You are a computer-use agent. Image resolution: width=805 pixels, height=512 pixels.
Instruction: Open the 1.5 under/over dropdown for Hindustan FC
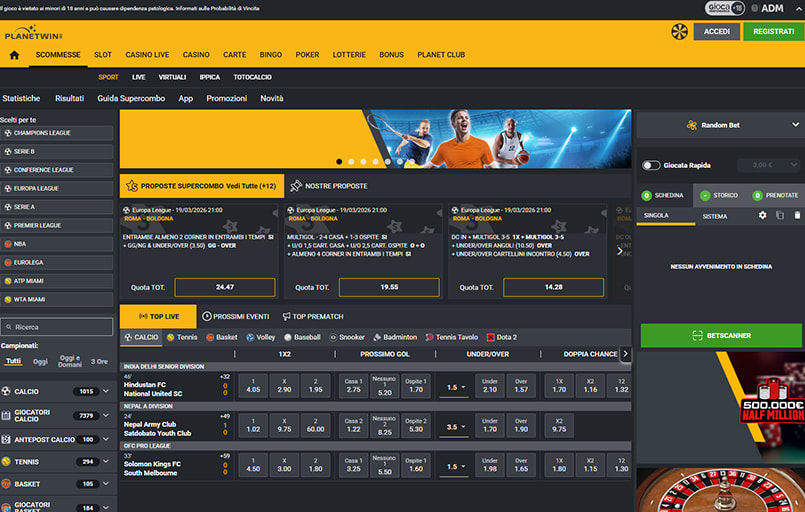click(456, 387)
